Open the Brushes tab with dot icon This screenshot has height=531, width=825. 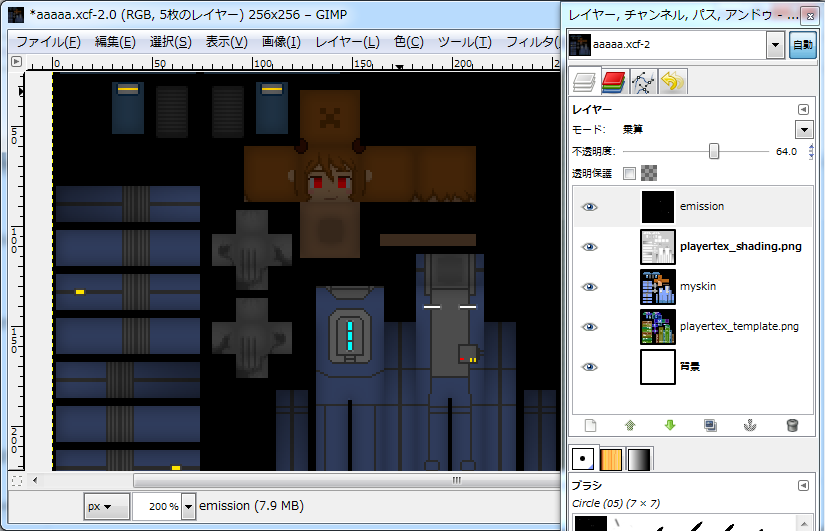click(582, 459)
